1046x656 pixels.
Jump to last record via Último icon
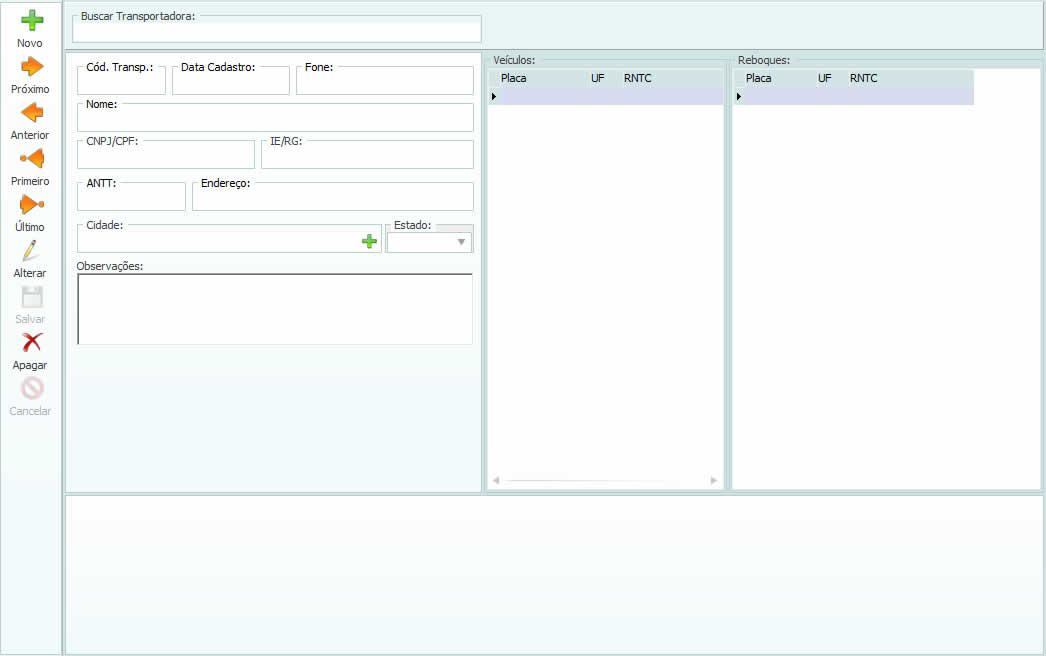tap(31, 204)
